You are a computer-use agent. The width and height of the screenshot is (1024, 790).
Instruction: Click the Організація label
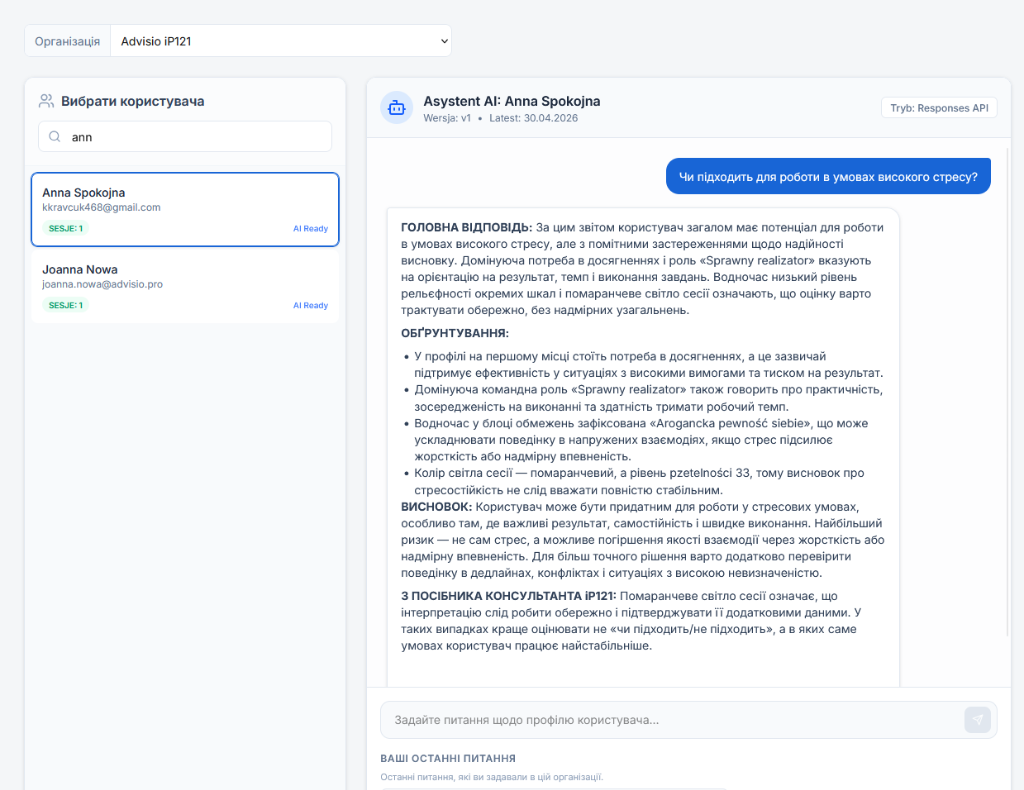67,41
